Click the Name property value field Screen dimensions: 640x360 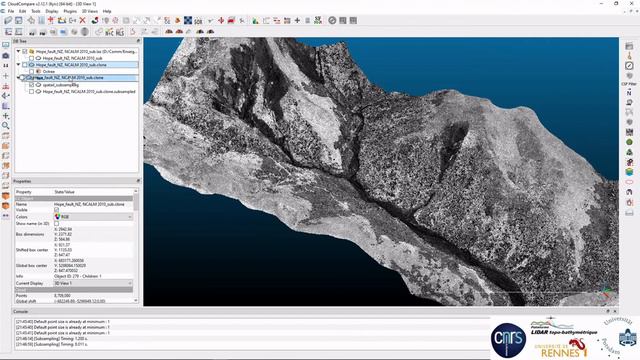coord(93,204)
